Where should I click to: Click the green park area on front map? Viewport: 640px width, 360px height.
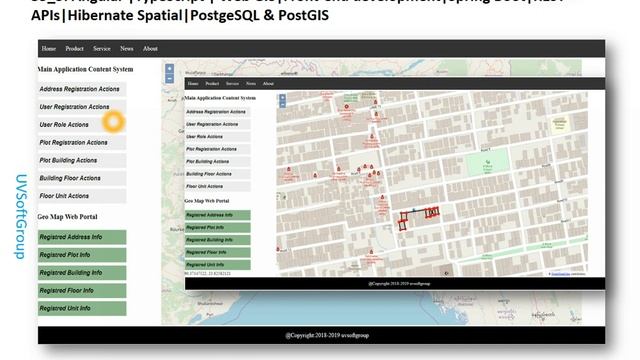[488, 162]
